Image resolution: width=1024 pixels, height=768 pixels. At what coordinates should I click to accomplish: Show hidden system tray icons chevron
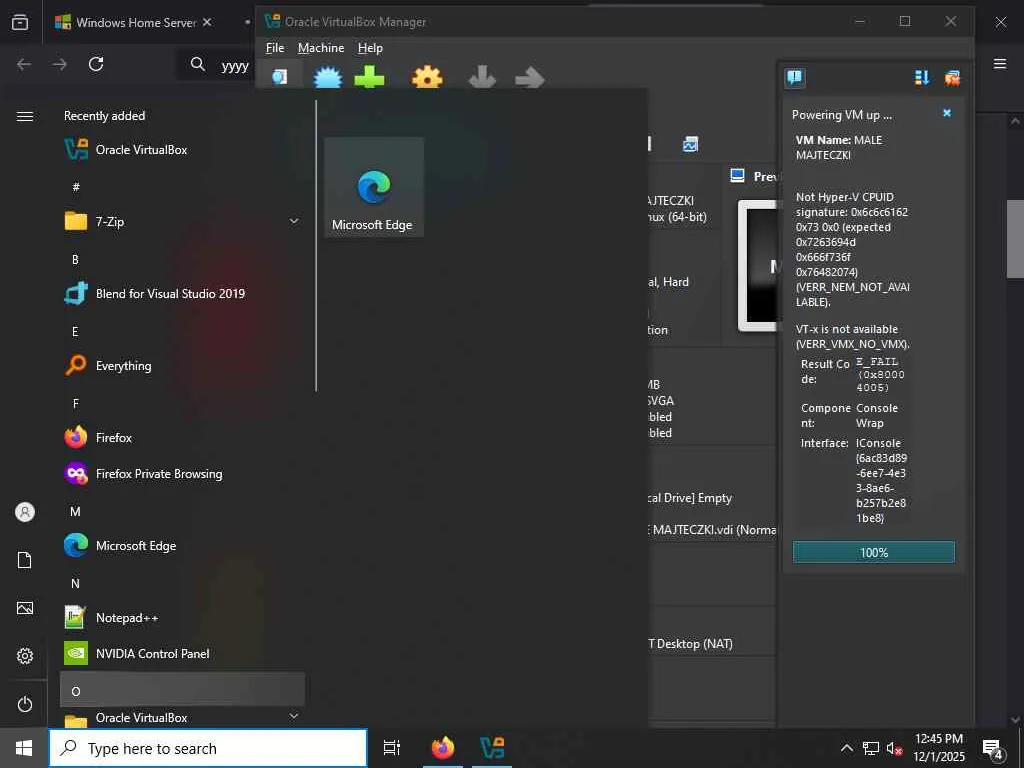click(846, 748)
